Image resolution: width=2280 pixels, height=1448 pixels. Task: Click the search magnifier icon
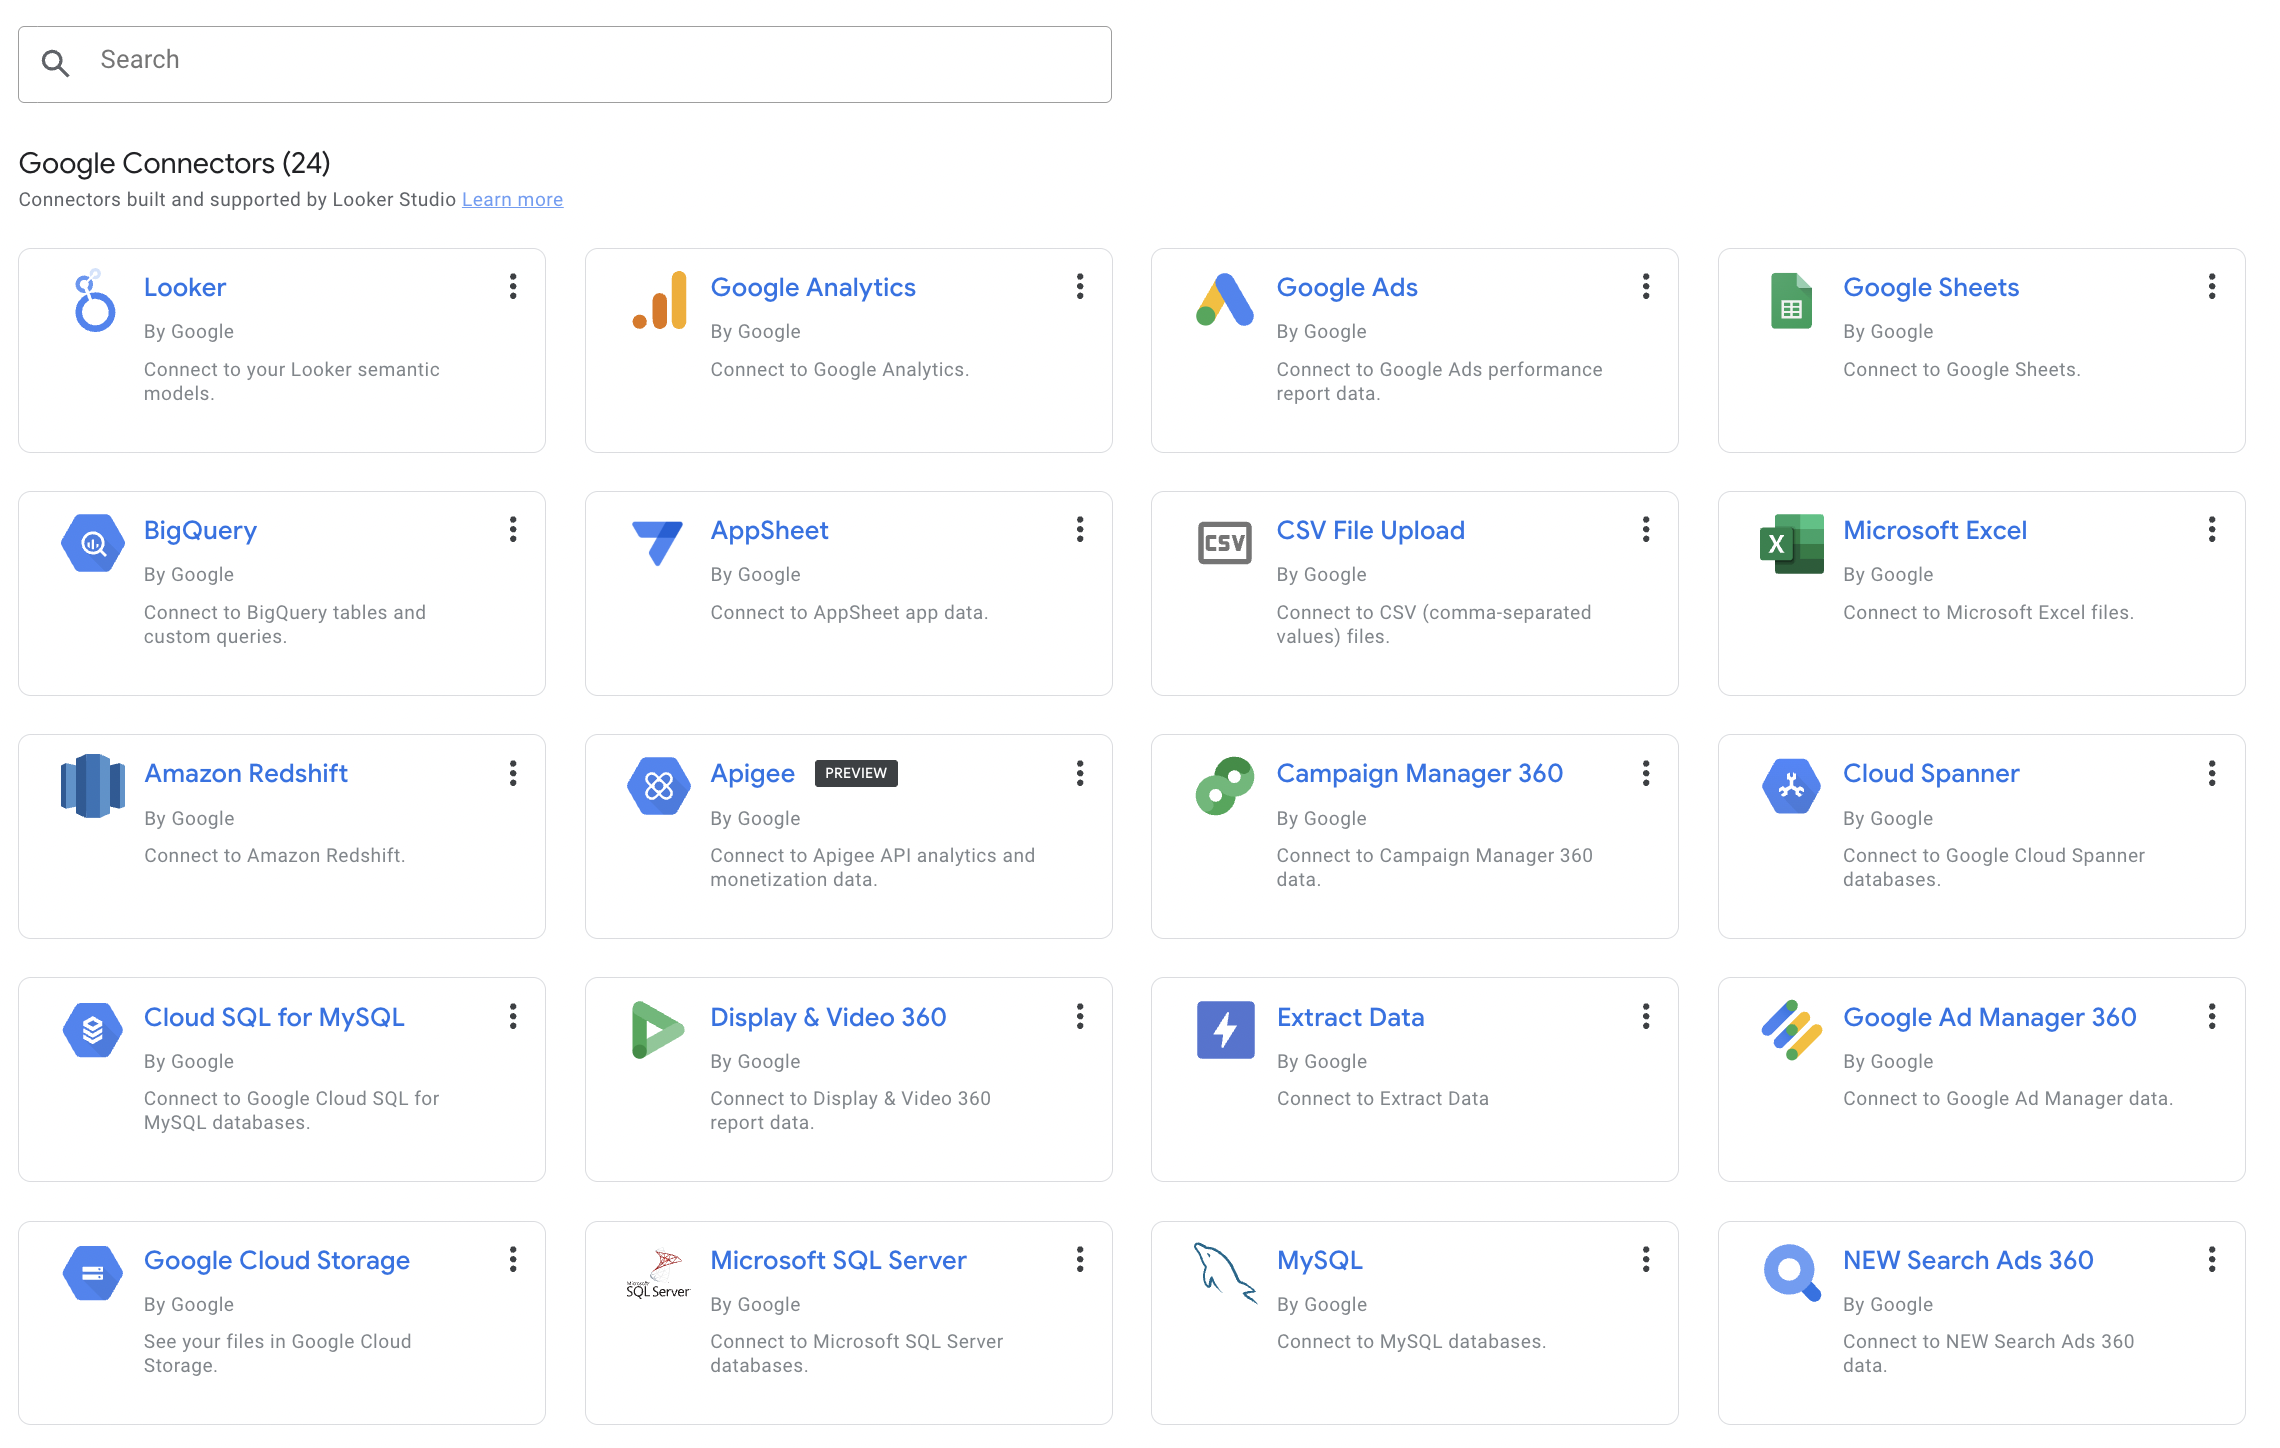tap(55, 63)
